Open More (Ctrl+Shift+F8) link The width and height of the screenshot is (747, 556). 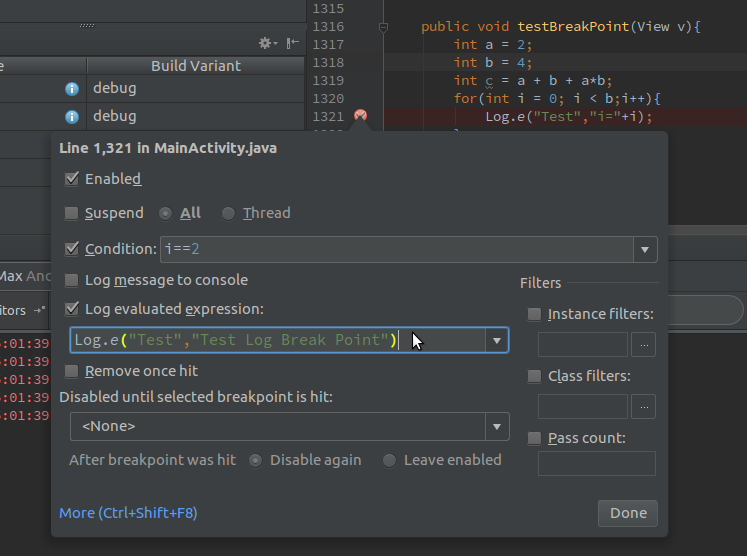pyautogui.click(x=128, y=513)
